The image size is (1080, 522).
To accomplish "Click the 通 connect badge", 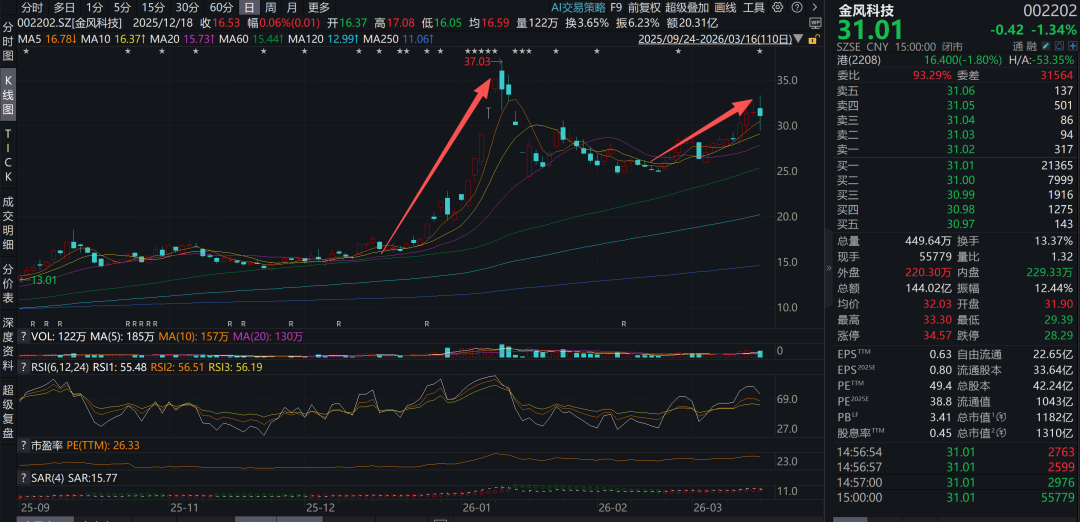I will tap(1018, 47).
